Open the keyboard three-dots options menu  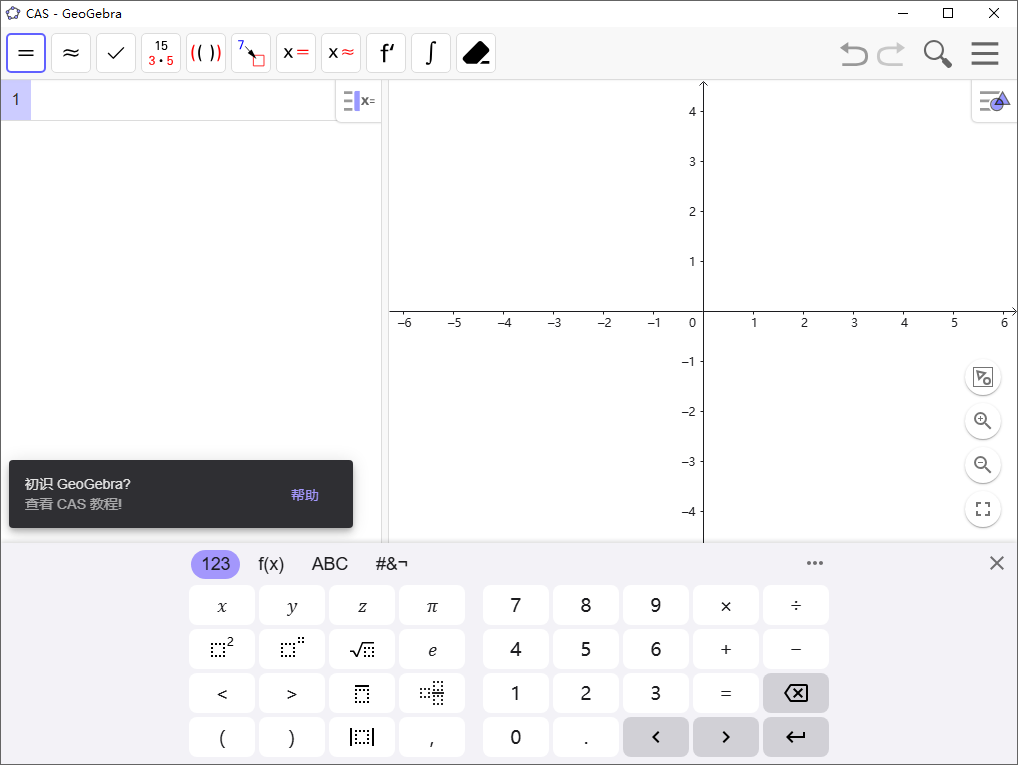tap(815, 563)
